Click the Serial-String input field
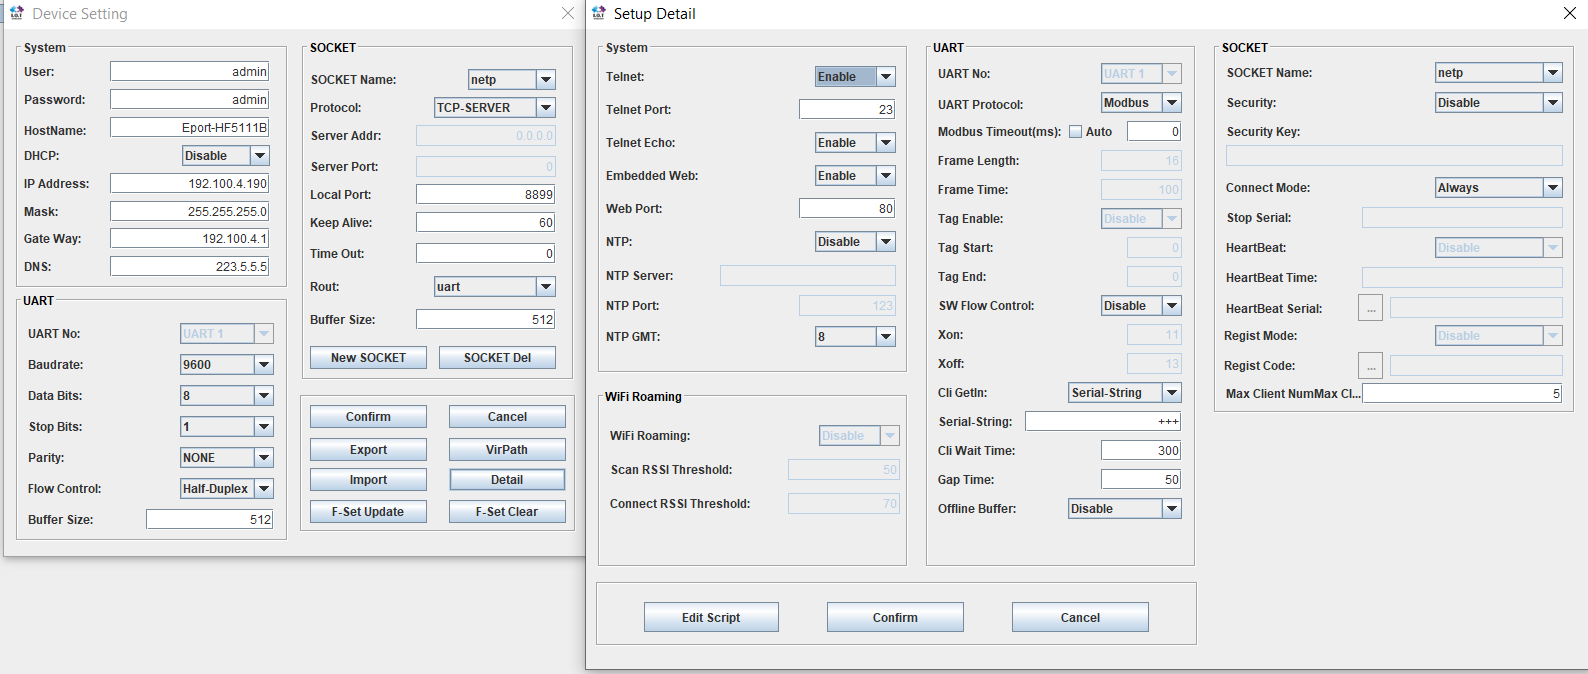The image size is (1588, 674). pos(1103,422)
